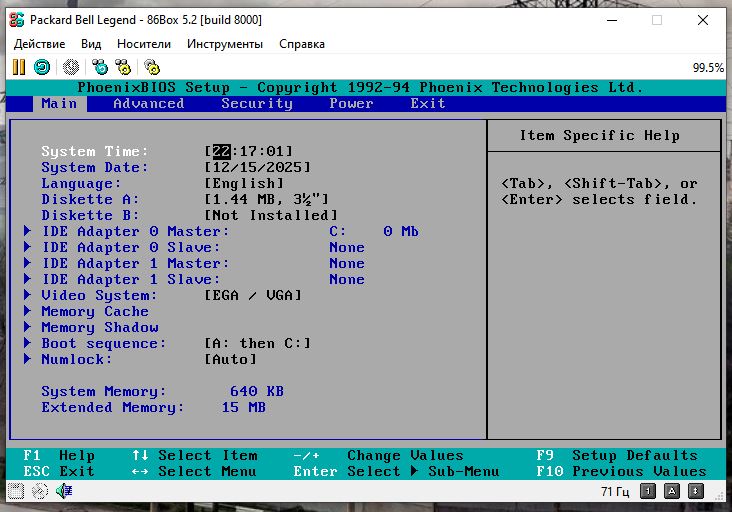Expand IDE Adapter 0 Slave arrow
Image resolution: width=732 pixels, height=512 pixels.
(x=28, y=247)
